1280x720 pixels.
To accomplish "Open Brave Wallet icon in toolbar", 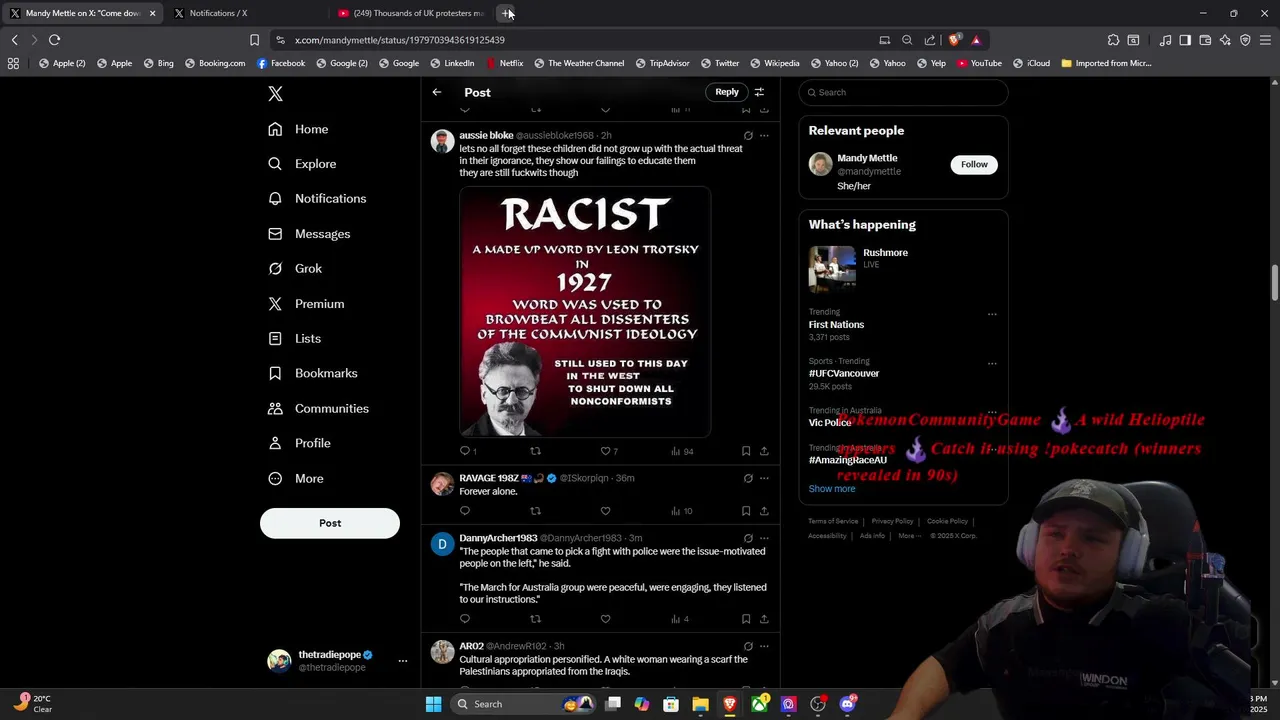I will pos(1205,40).
